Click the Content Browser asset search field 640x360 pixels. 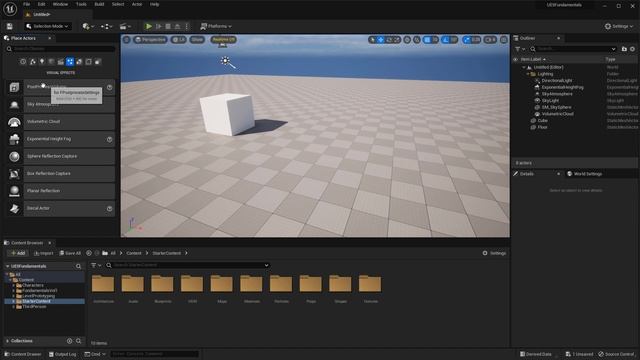pos(188,265)
